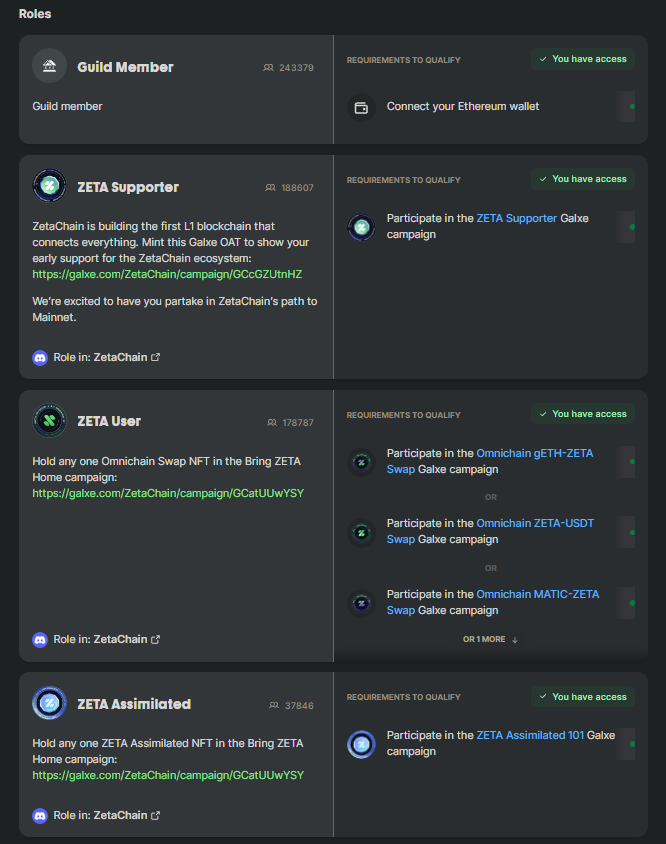Image resolution: width=666 pixels, height=844 pixels.
Task: Click the Guild Member role title
Action: (125, 67)
